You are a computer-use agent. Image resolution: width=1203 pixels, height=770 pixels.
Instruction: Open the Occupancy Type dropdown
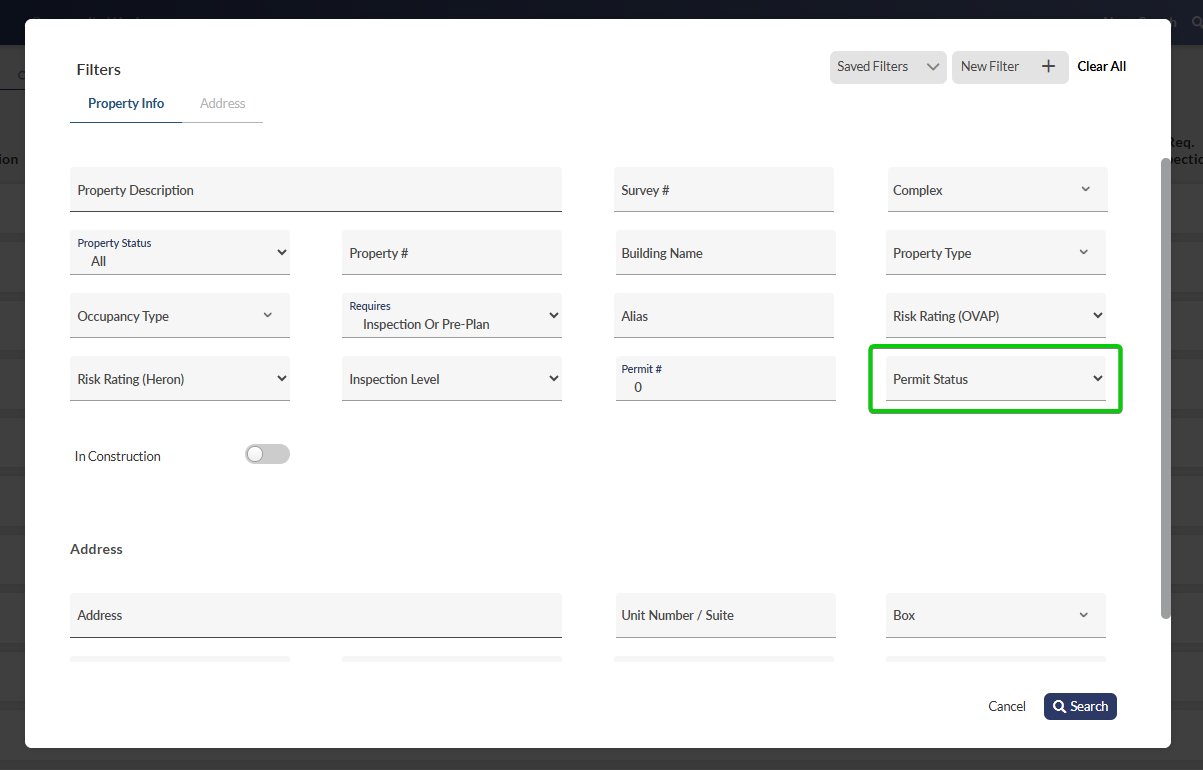click(180, 316)
